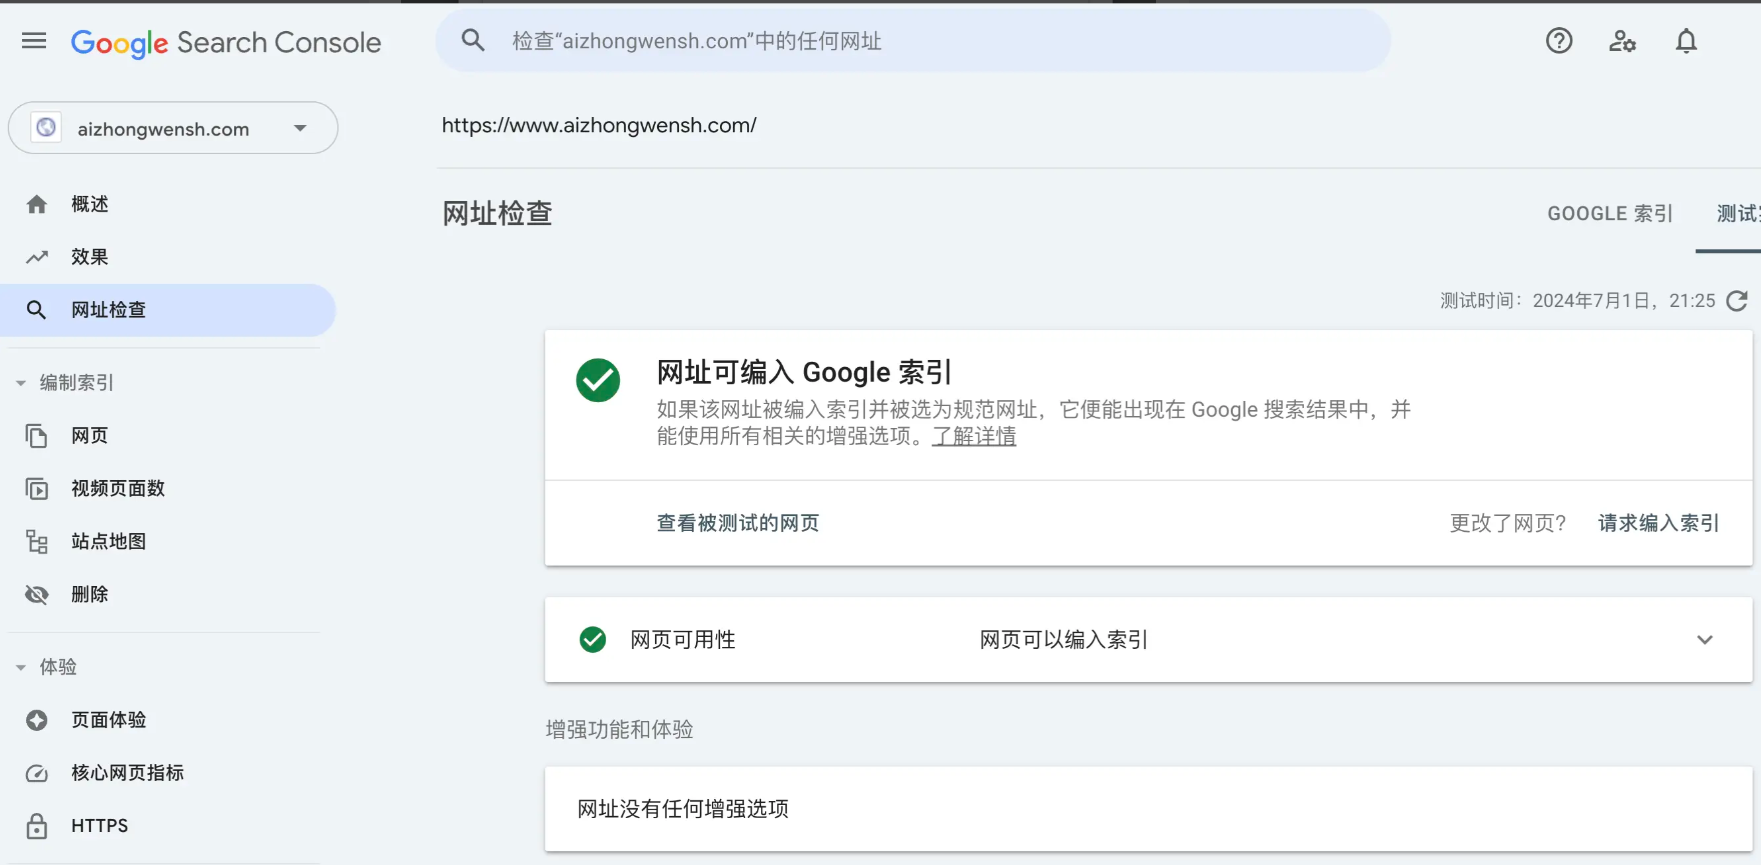Screen dimensions: 1761x865
Task: Click the 网址可编入 Google 索引 heading
Action: (804, 373)
